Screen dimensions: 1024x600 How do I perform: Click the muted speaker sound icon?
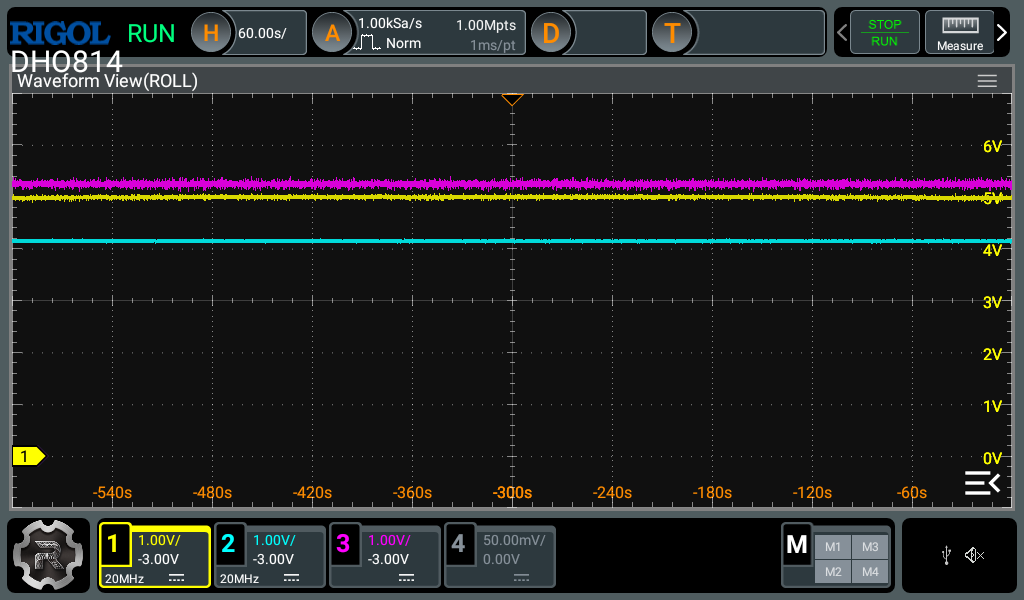point(975,556)
